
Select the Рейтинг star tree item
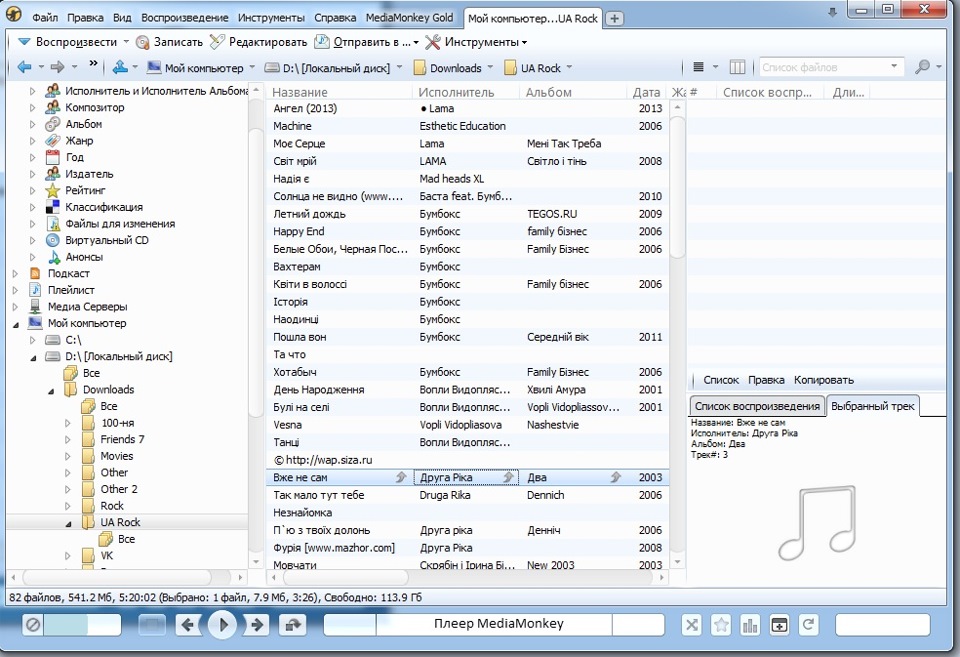[75, 190]
